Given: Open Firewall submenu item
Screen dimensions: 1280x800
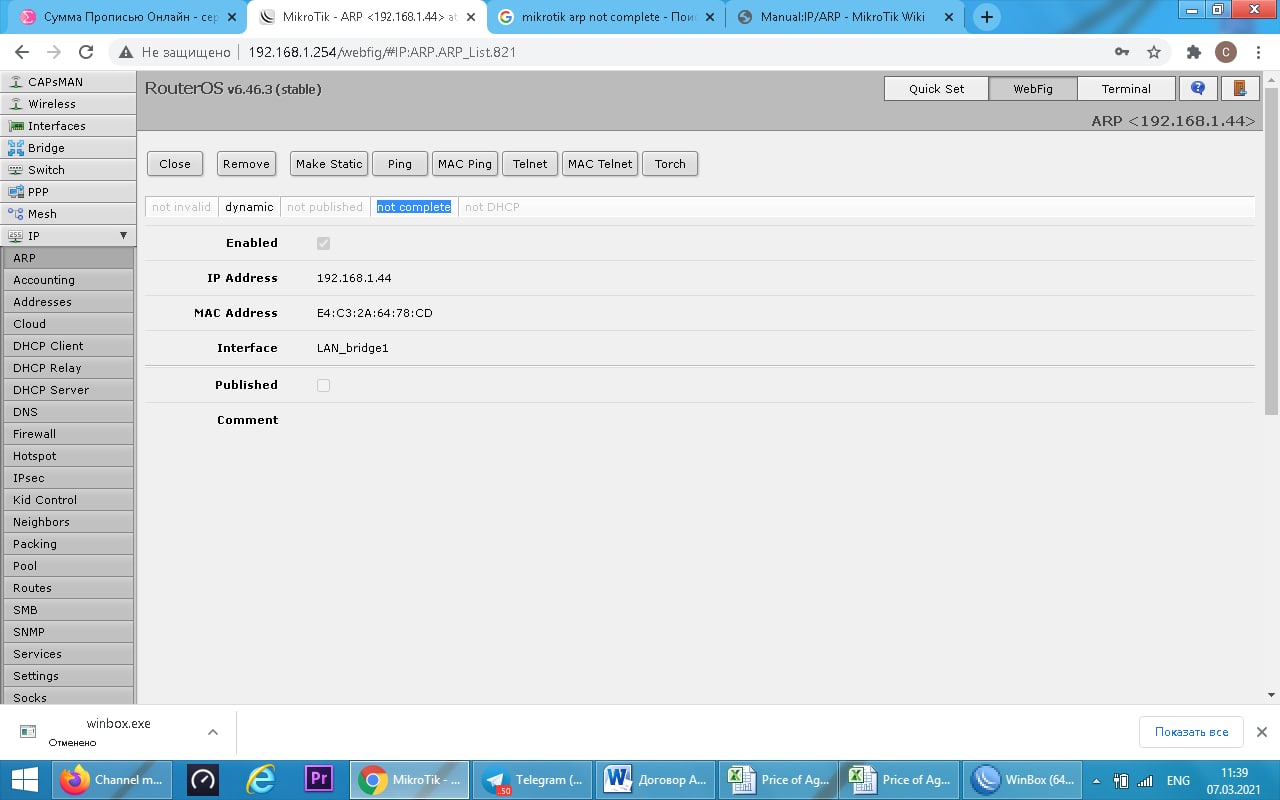Looking at the screenshot, I should (x=67, y=434).
